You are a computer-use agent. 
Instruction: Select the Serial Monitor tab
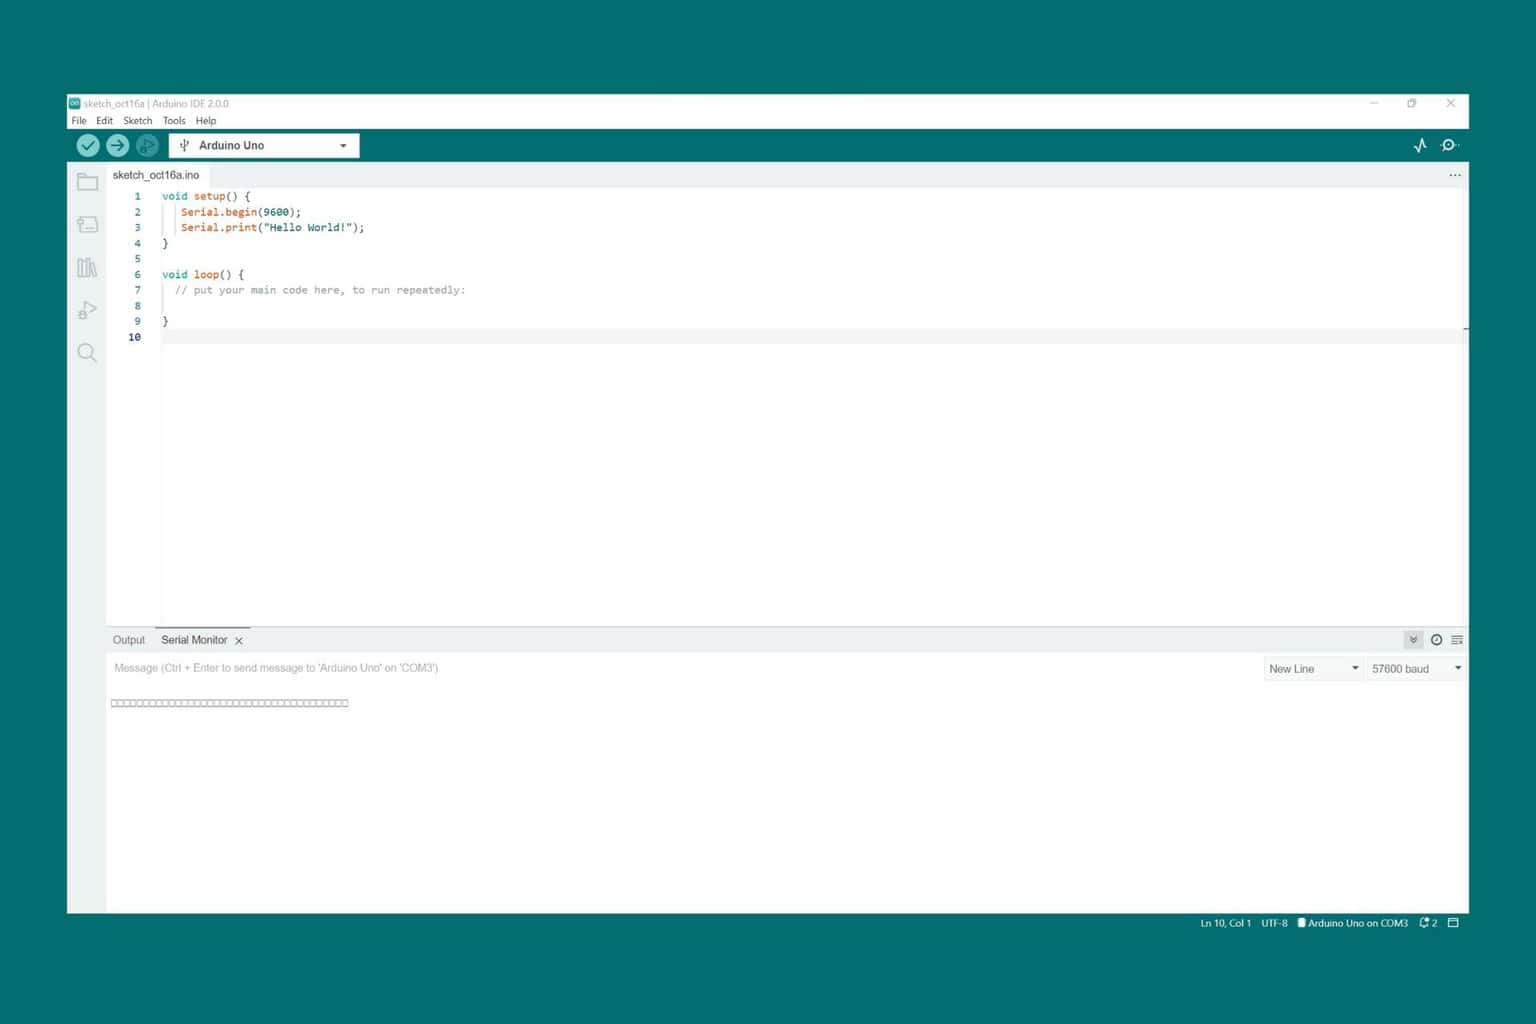[x=194, y=640]
